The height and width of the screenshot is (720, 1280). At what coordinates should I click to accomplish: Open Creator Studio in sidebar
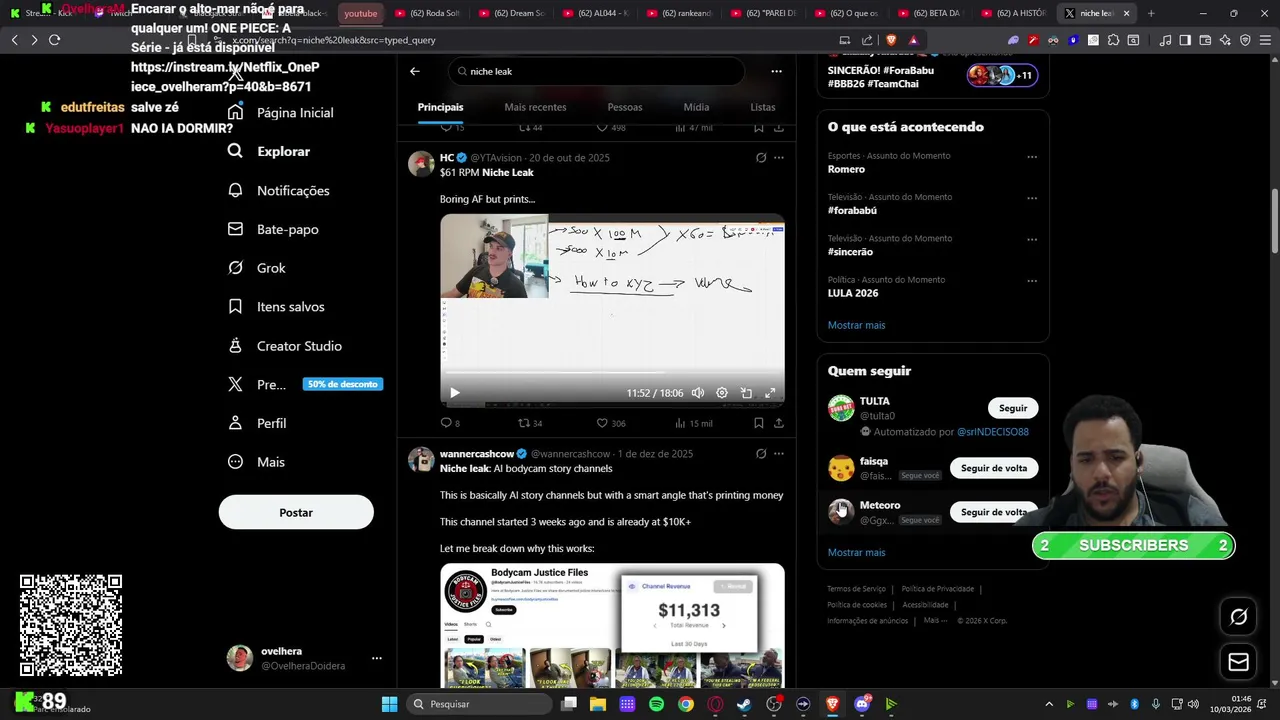click(284, 346)
